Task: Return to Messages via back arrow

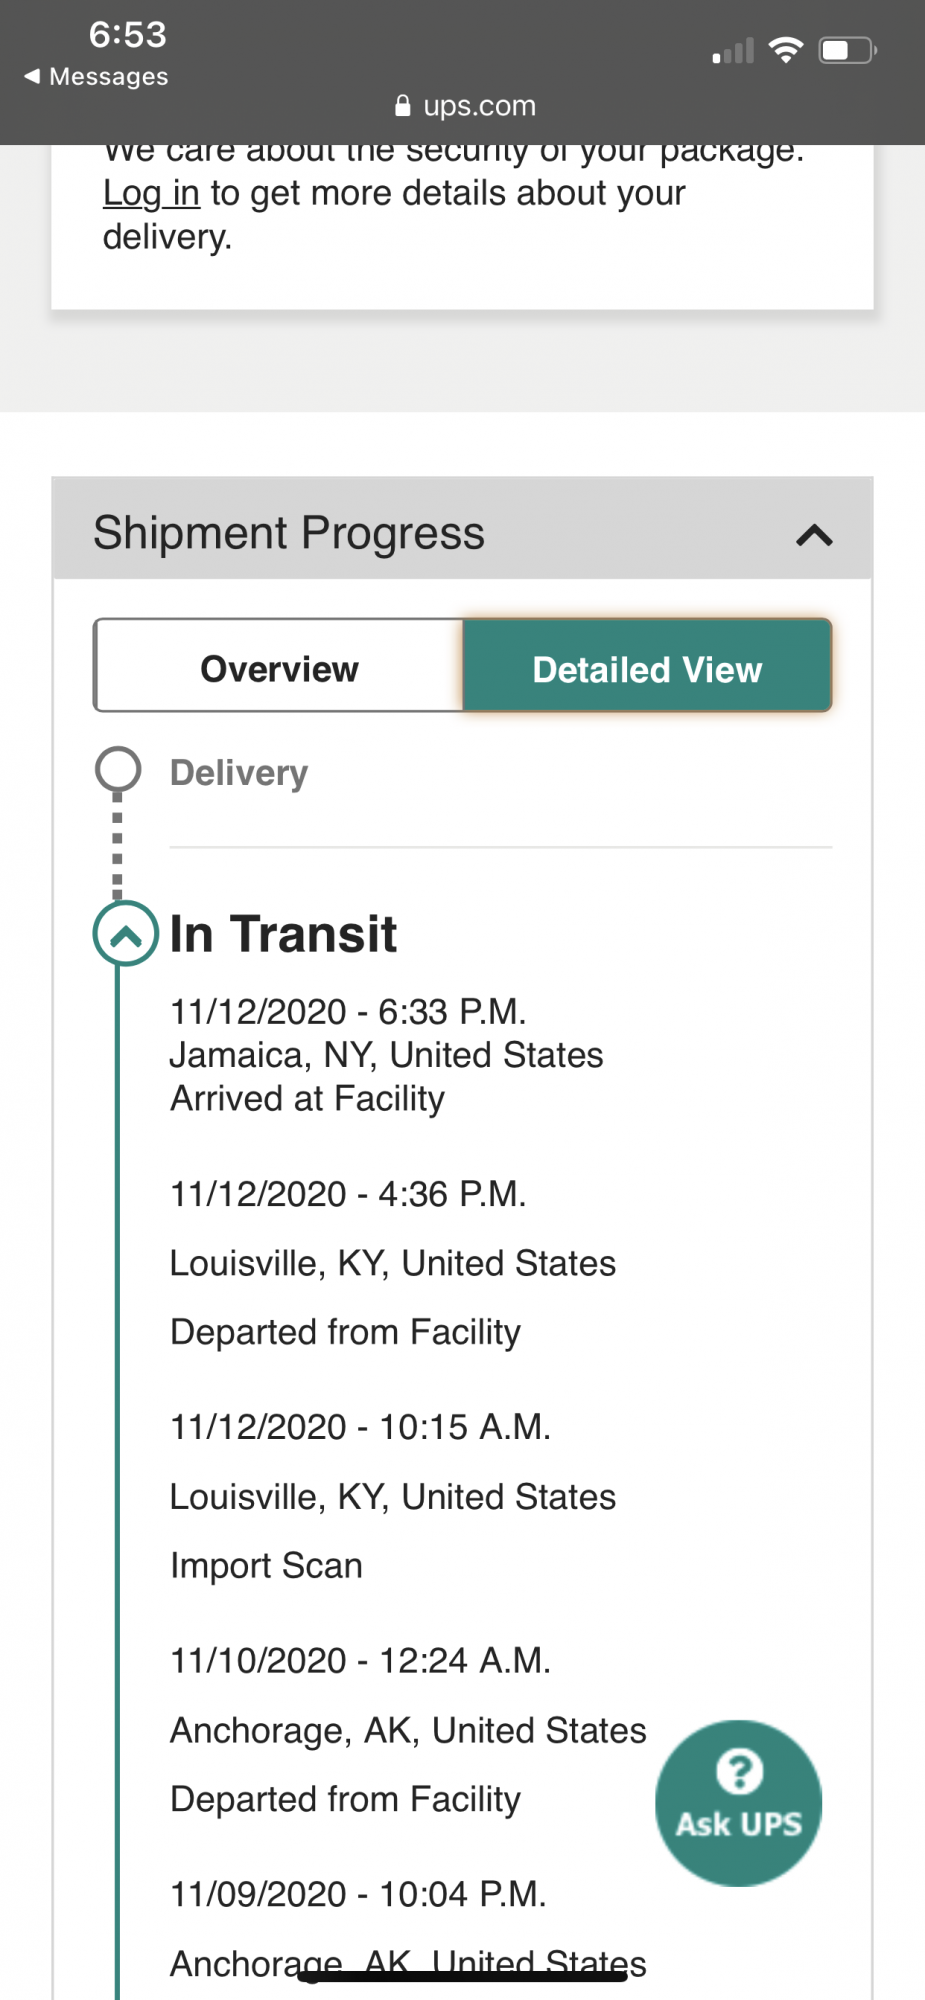Action: pyautogui.click(x=32, y=76)
